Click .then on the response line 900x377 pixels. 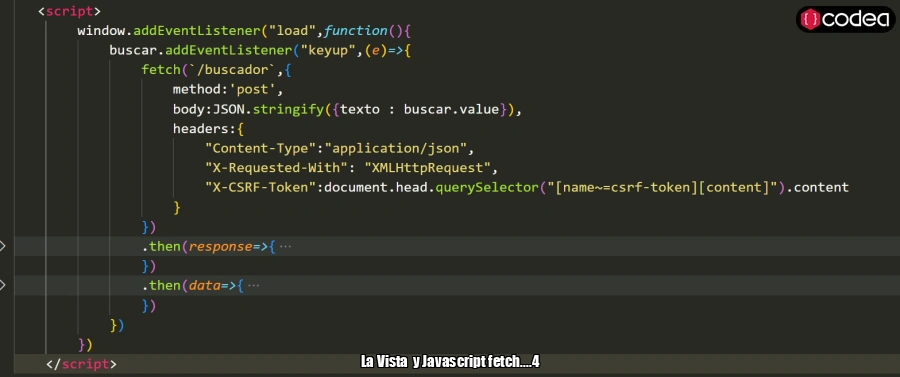pyautogui.click(x=161, y=247)
